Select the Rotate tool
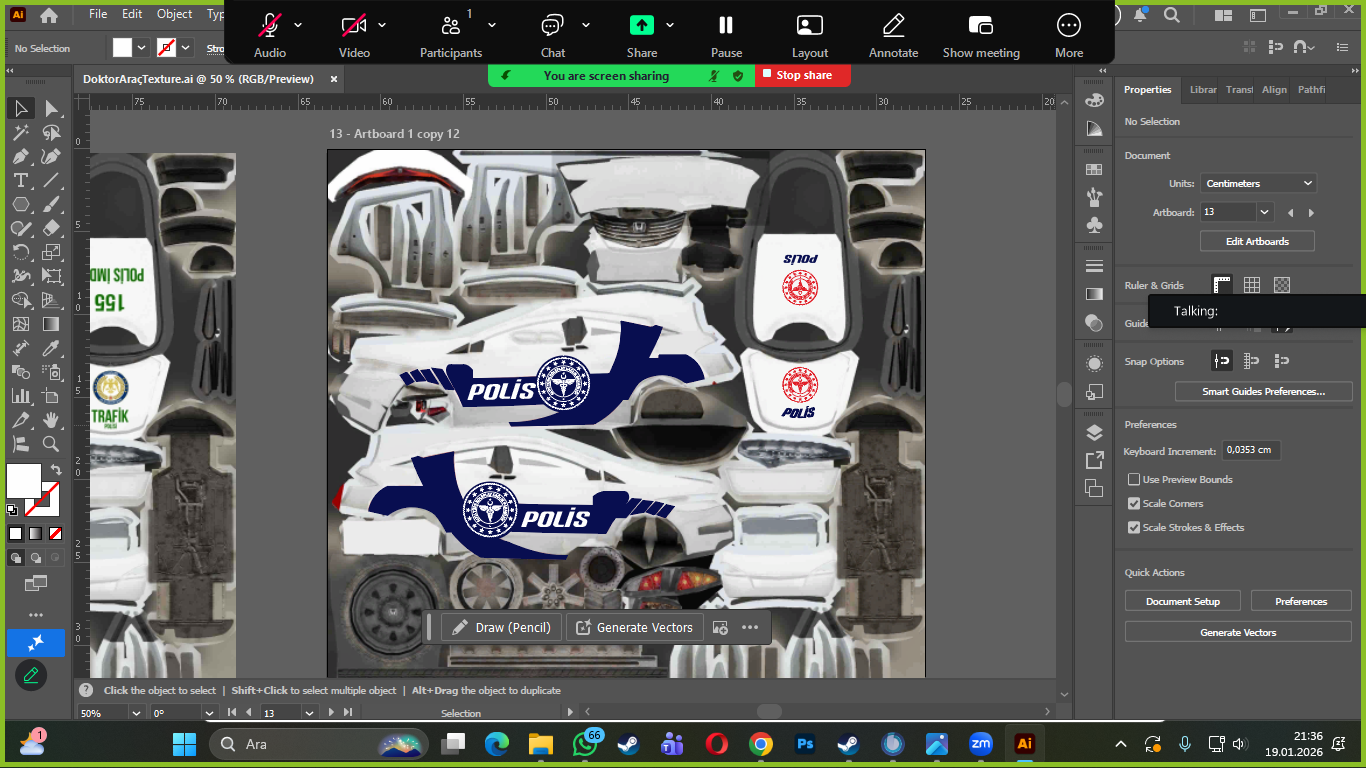The image size is (1366, 768). (x=21, y=252)
